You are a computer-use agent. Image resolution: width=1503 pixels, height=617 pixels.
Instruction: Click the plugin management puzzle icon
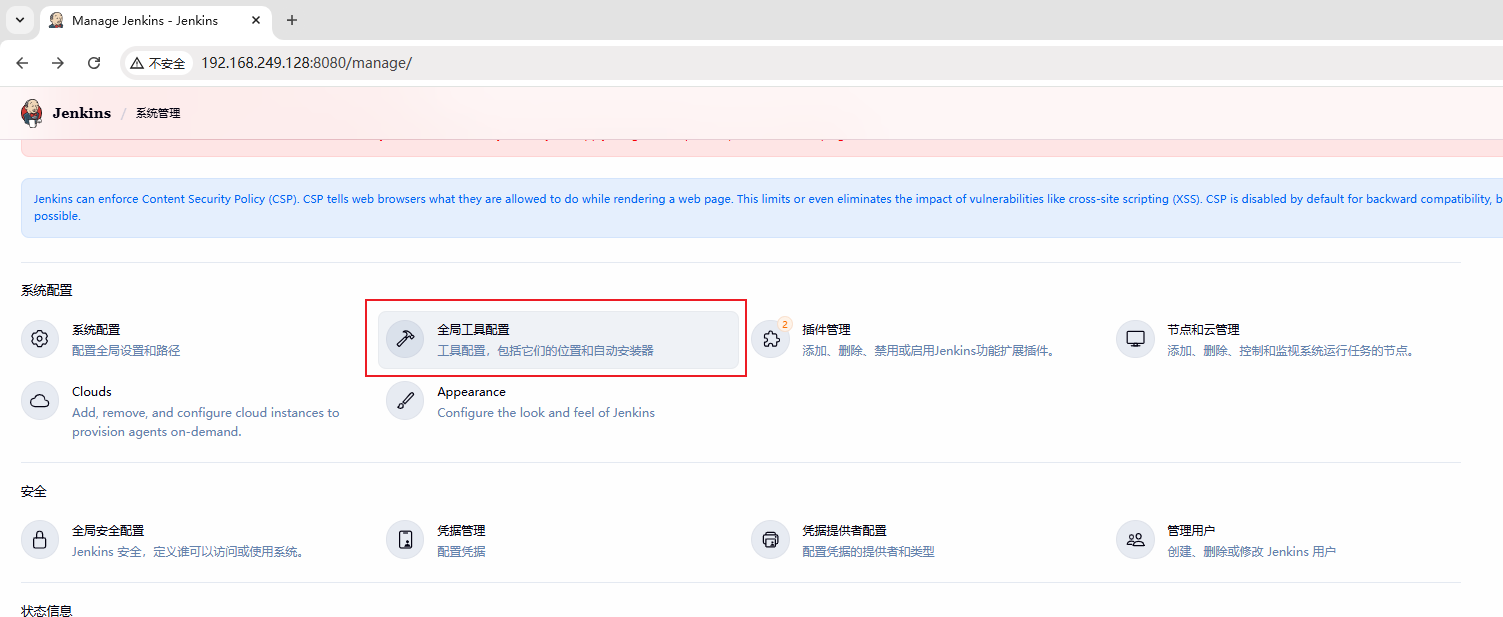770,339
